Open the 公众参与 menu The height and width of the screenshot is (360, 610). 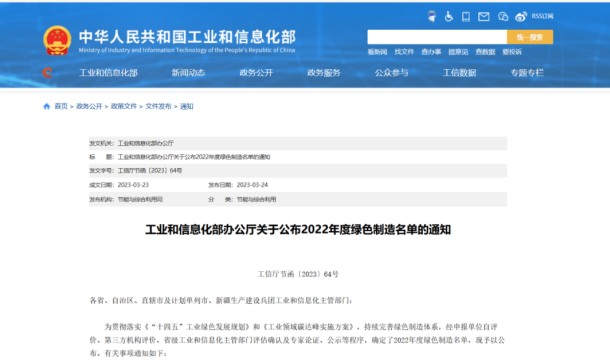click(391, 73)
